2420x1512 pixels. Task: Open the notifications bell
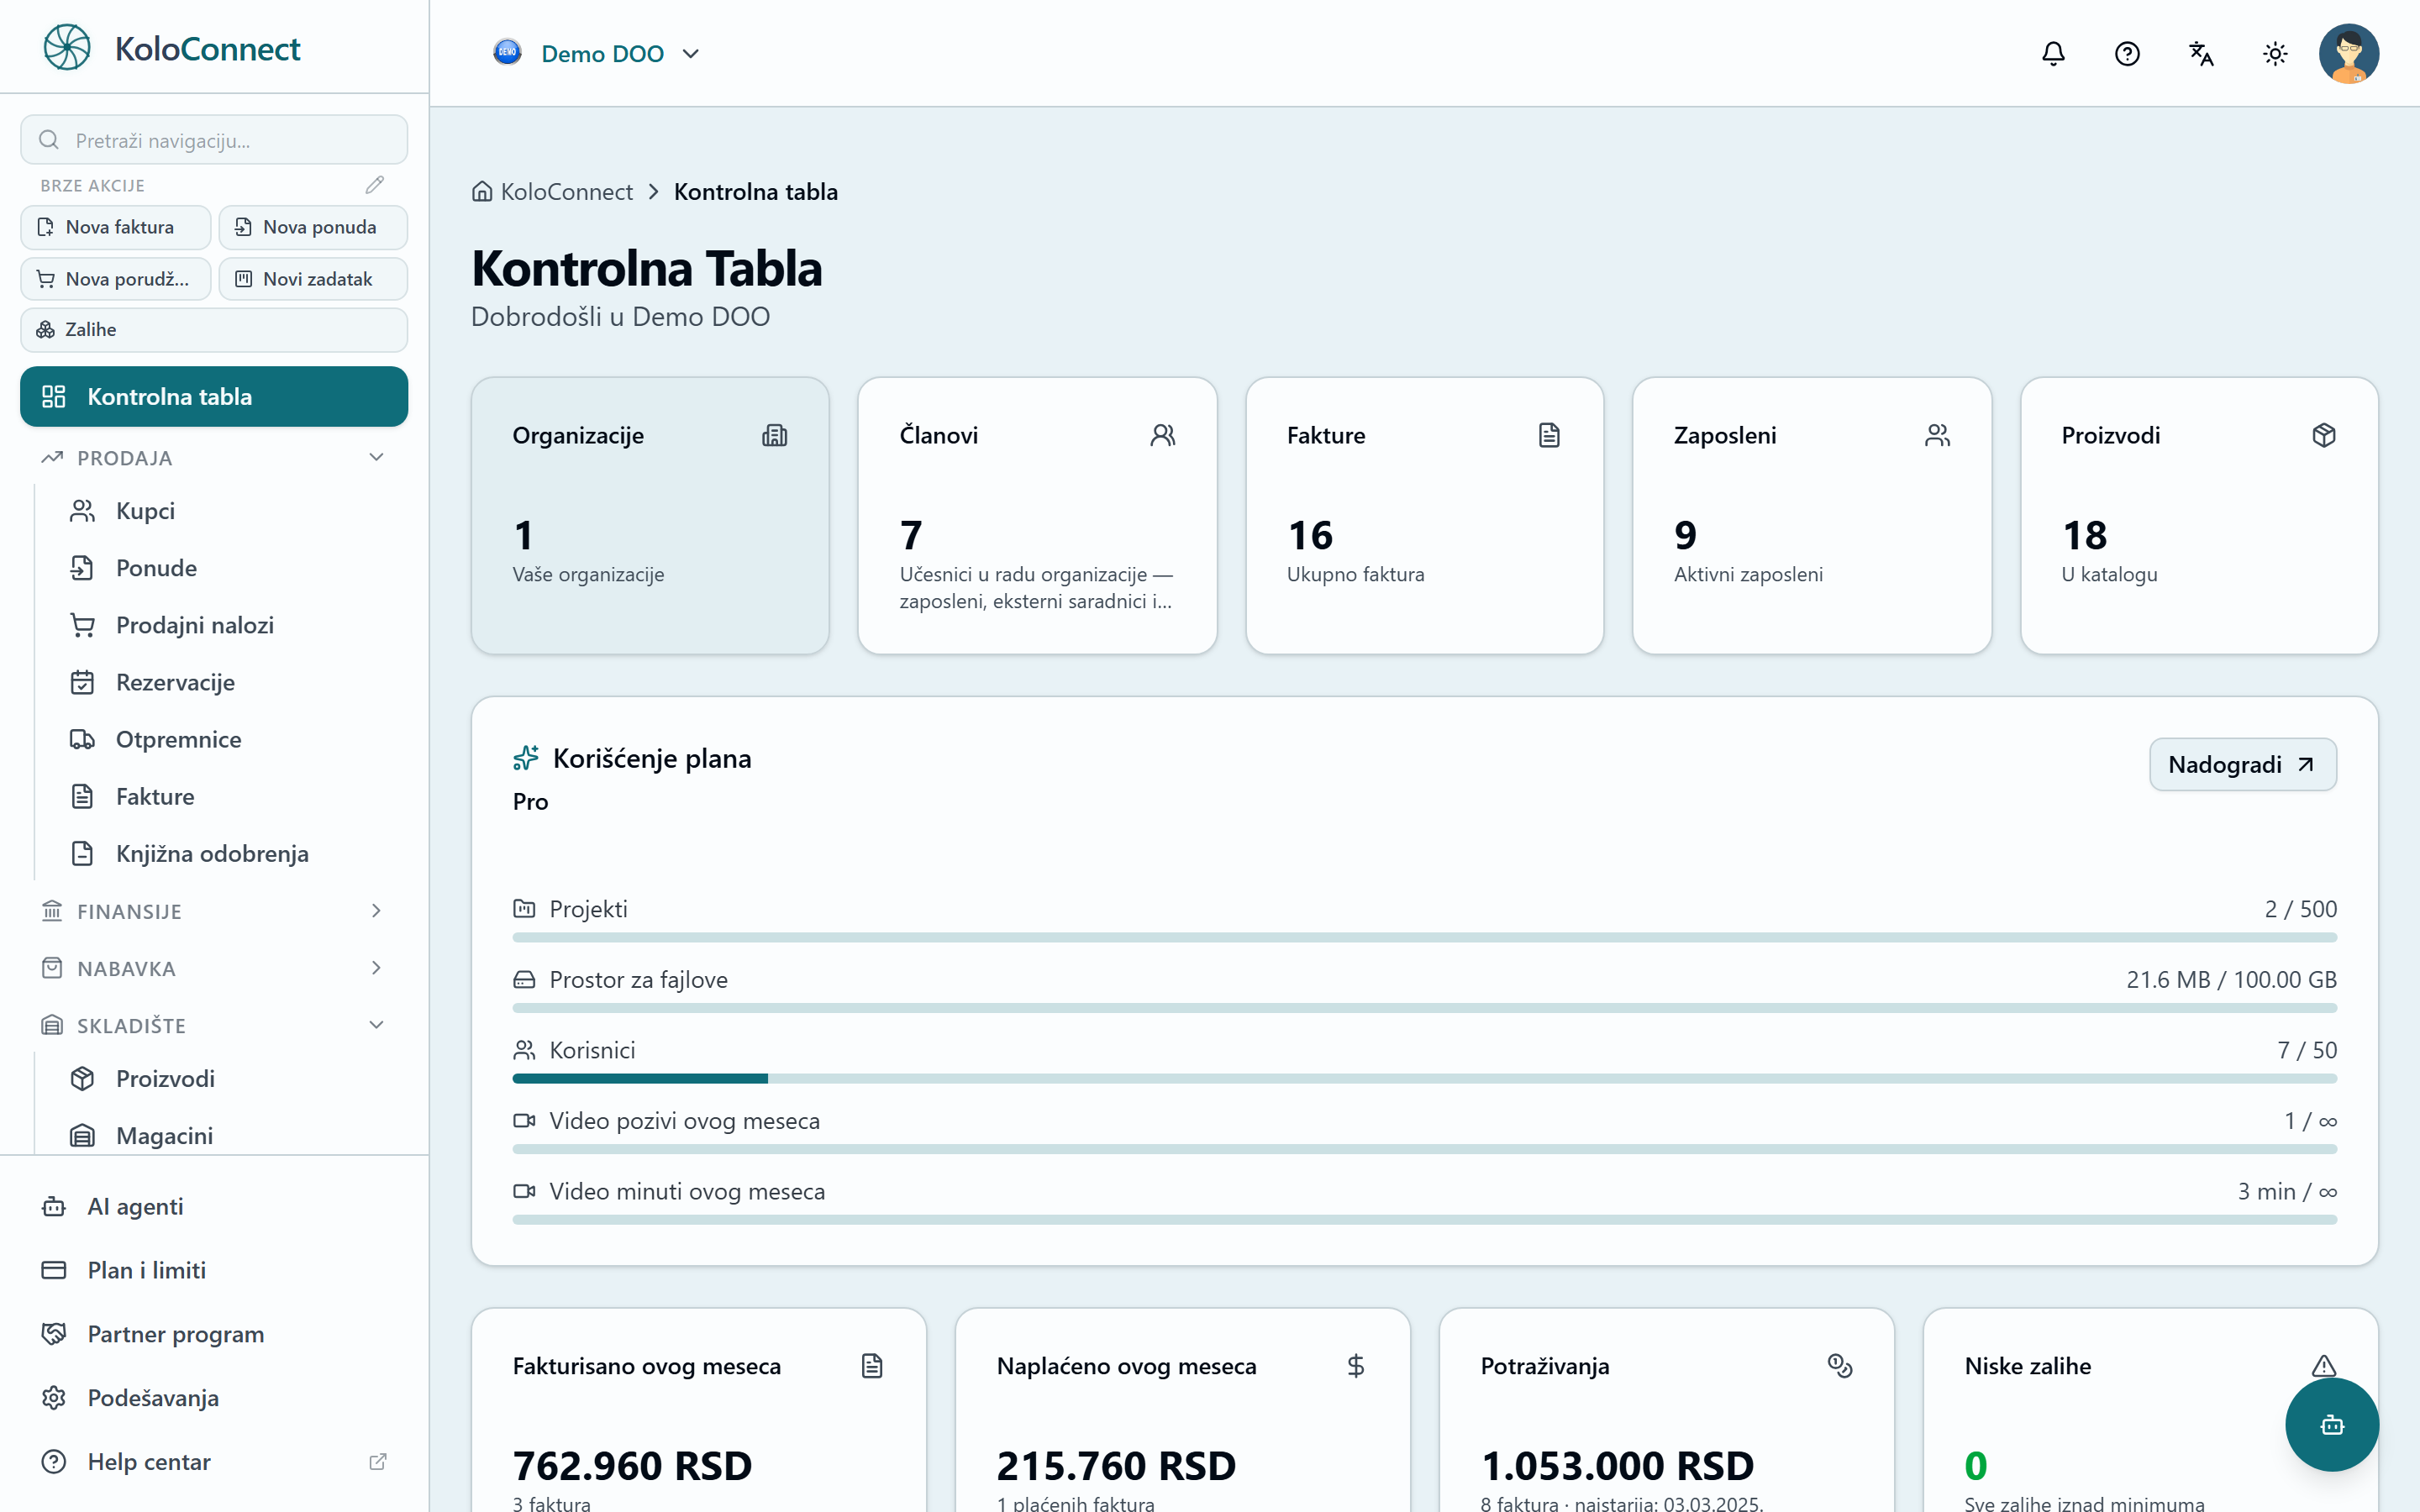coord(2053,54)
